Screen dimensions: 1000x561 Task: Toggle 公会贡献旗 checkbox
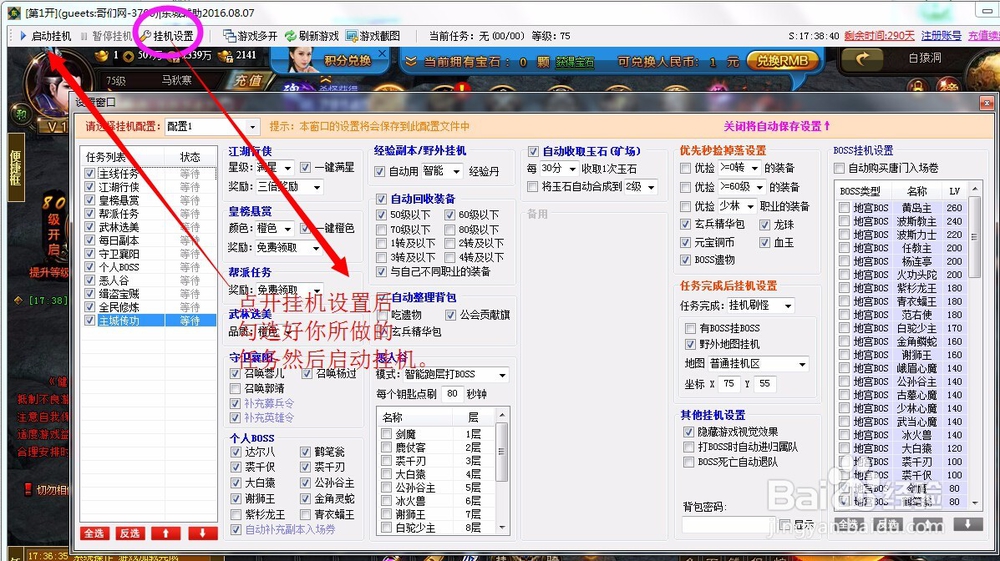450,315
